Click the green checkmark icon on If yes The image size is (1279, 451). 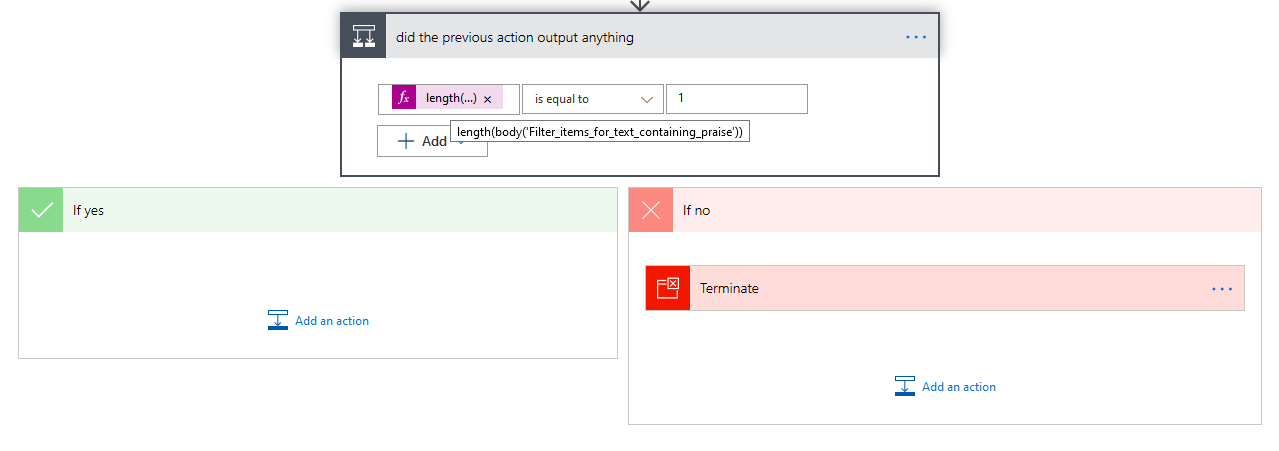coord(41,210)
